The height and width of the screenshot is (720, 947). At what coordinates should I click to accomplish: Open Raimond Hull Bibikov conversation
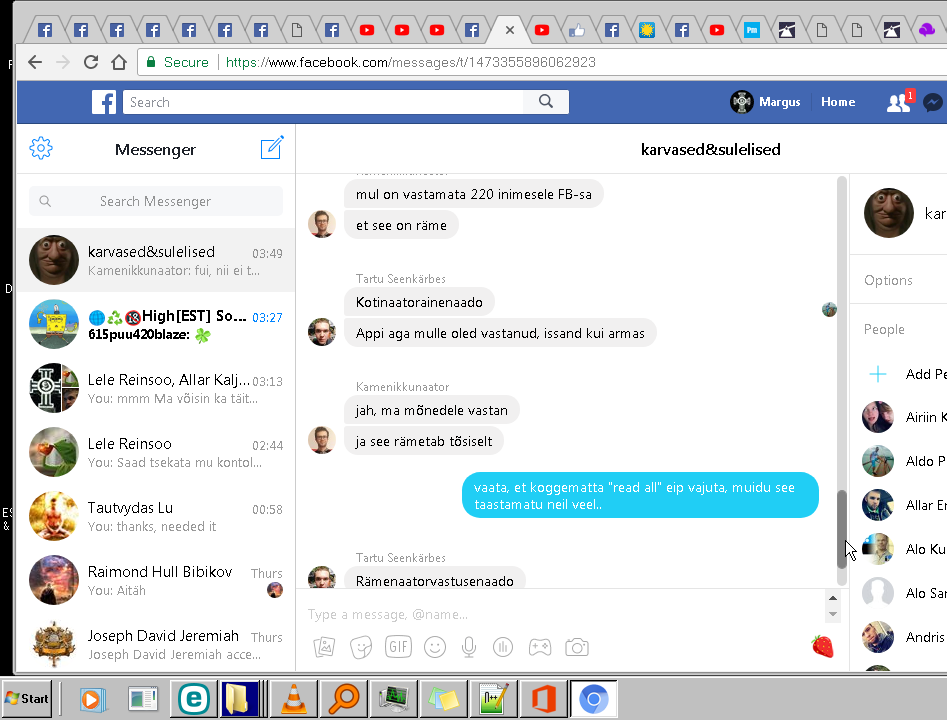156,580
